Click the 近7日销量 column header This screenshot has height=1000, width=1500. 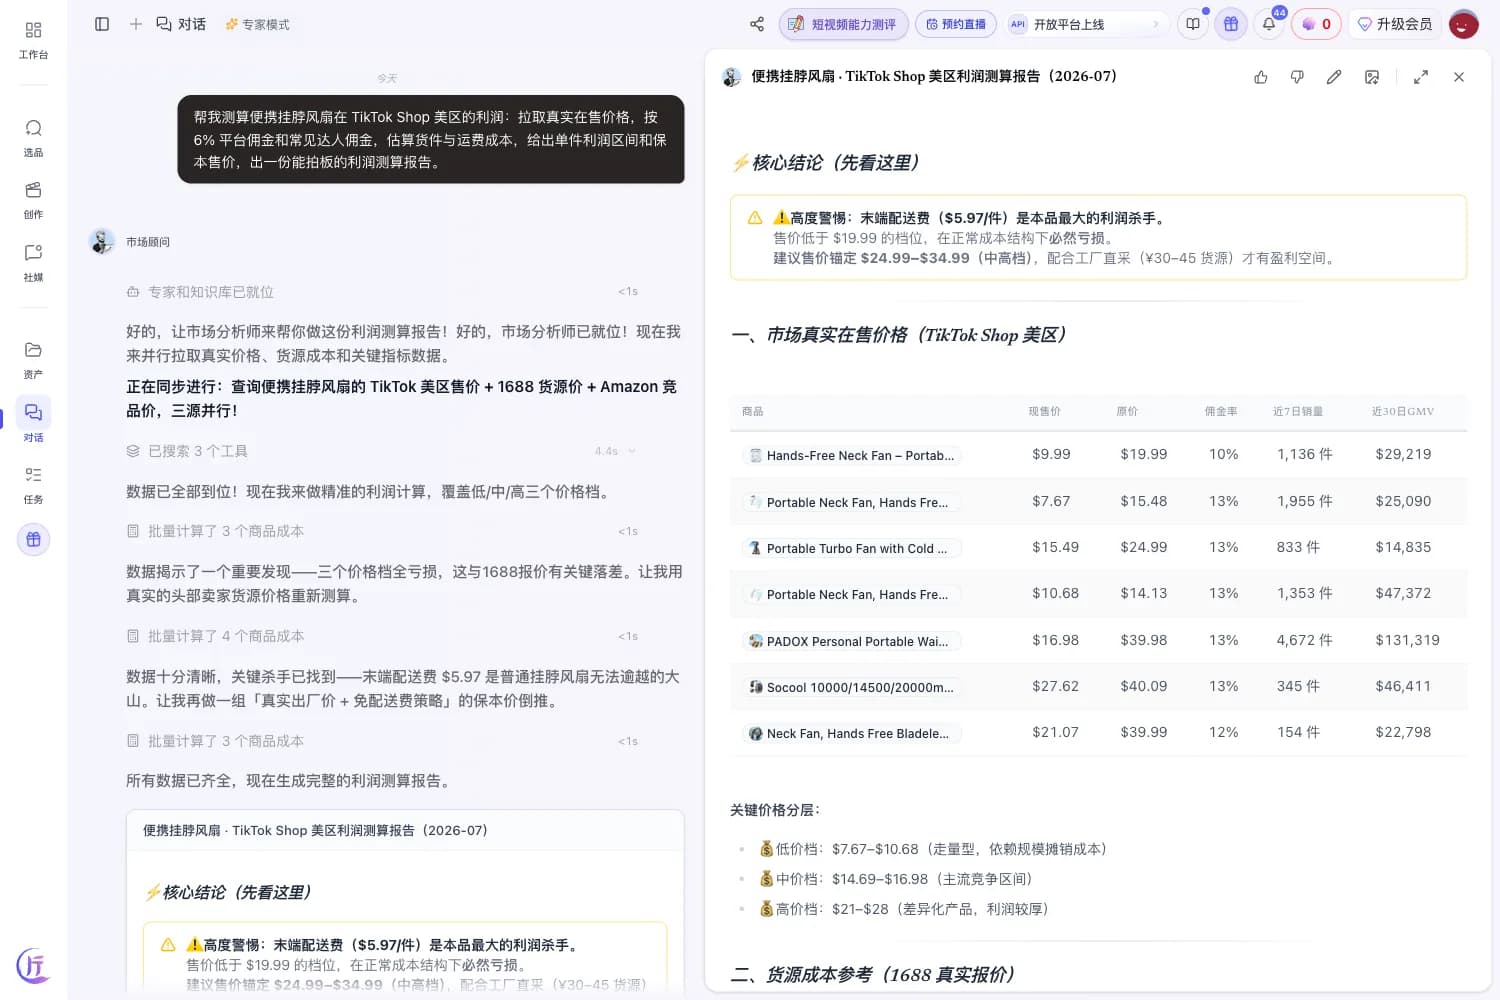pos(1298,411)
